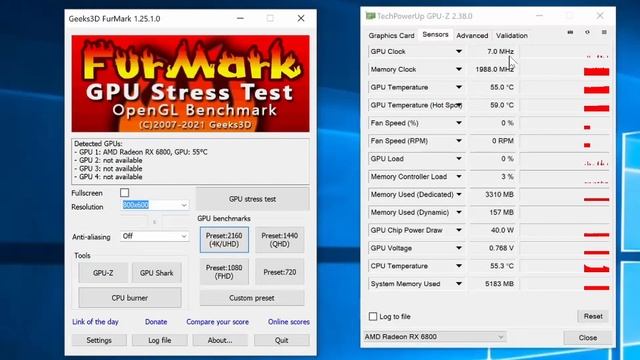This screenshot has width=640, height=360.
Task: Click the GPU 1: AMD Radeon RX 6800 line
Action: 141,152
